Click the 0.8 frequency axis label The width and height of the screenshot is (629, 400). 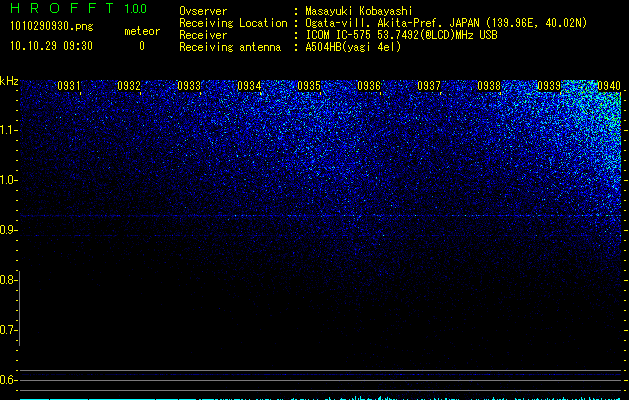click(x=7, y=280)
